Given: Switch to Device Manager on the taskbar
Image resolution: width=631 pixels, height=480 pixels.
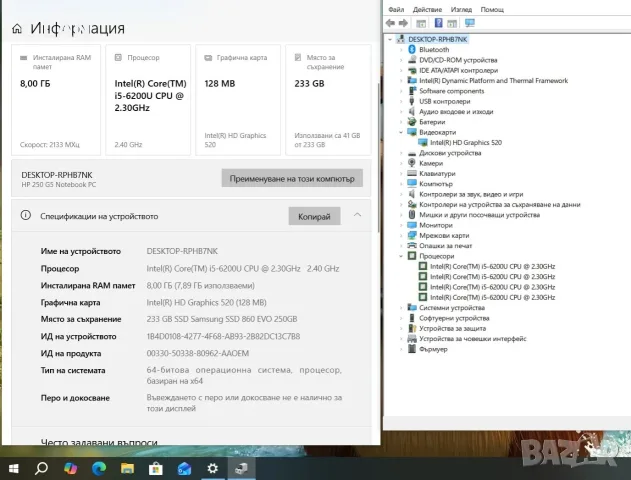Looking at the screenshot, I should (241, 468).
